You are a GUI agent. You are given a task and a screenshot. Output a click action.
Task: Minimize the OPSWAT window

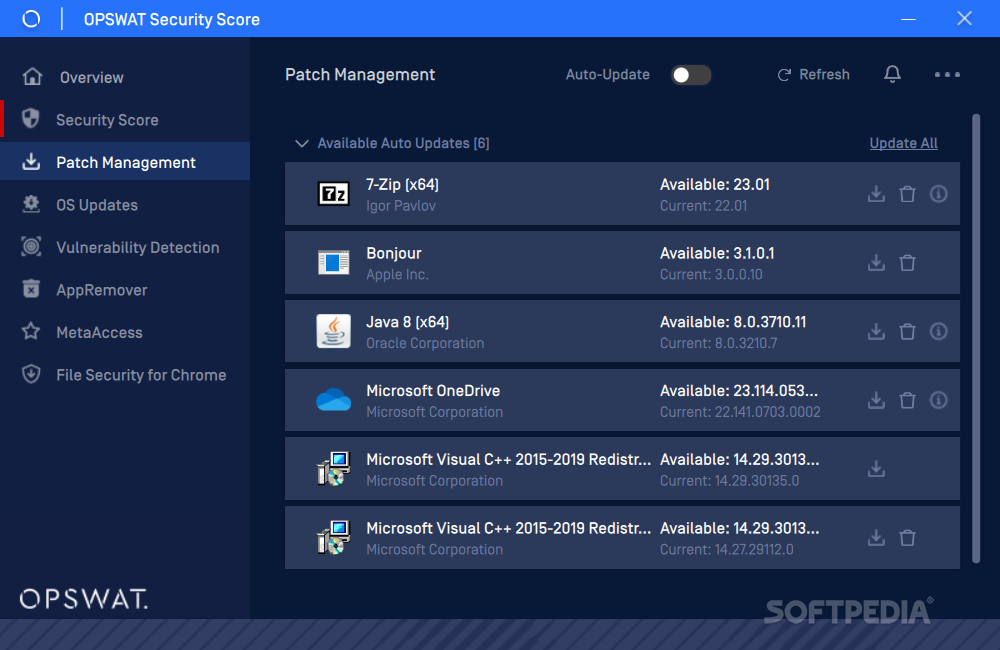tap(908, 19)
